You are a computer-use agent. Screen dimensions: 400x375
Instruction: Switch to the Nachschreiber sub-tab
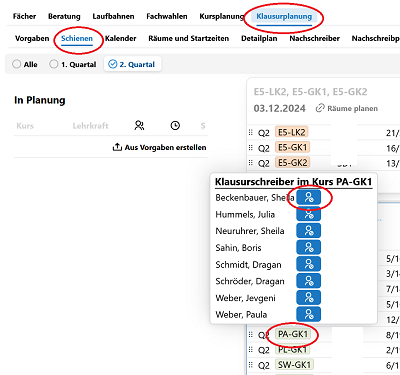[315, 38]
